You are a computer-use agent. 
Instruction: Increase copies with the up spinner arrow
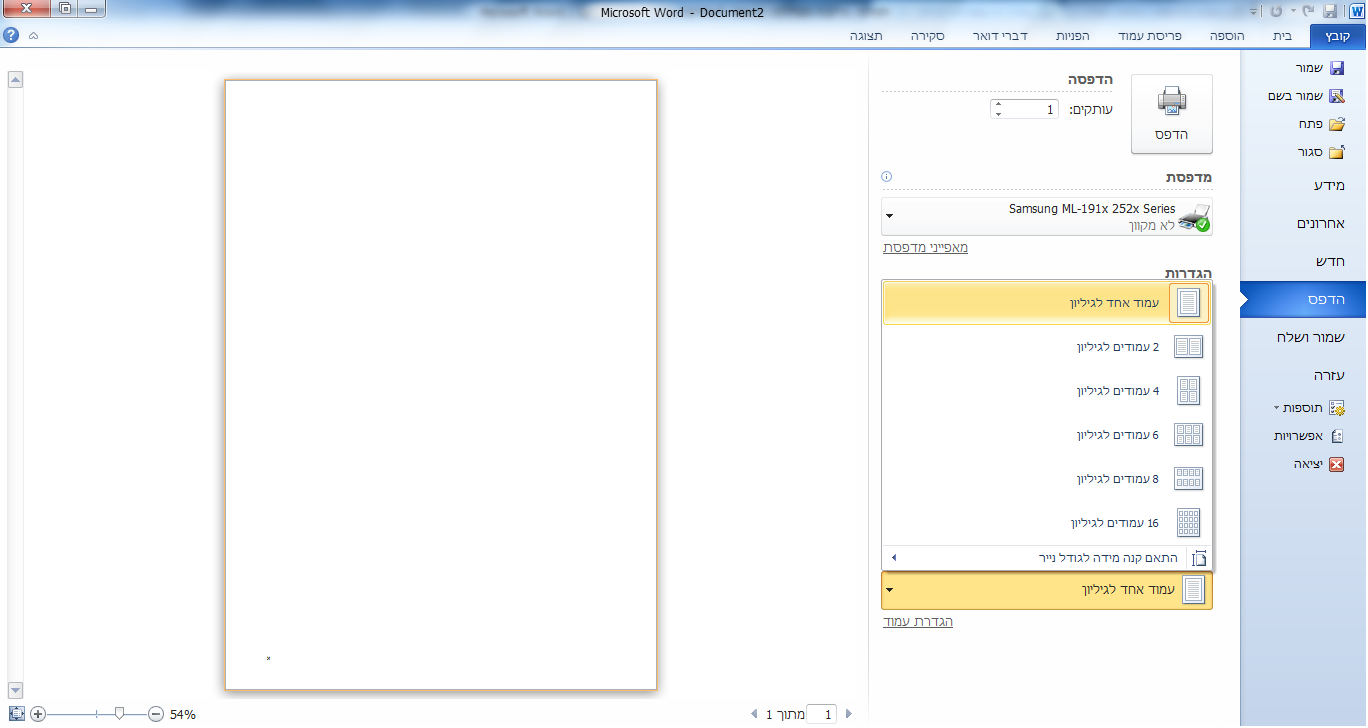coord(998,104)
